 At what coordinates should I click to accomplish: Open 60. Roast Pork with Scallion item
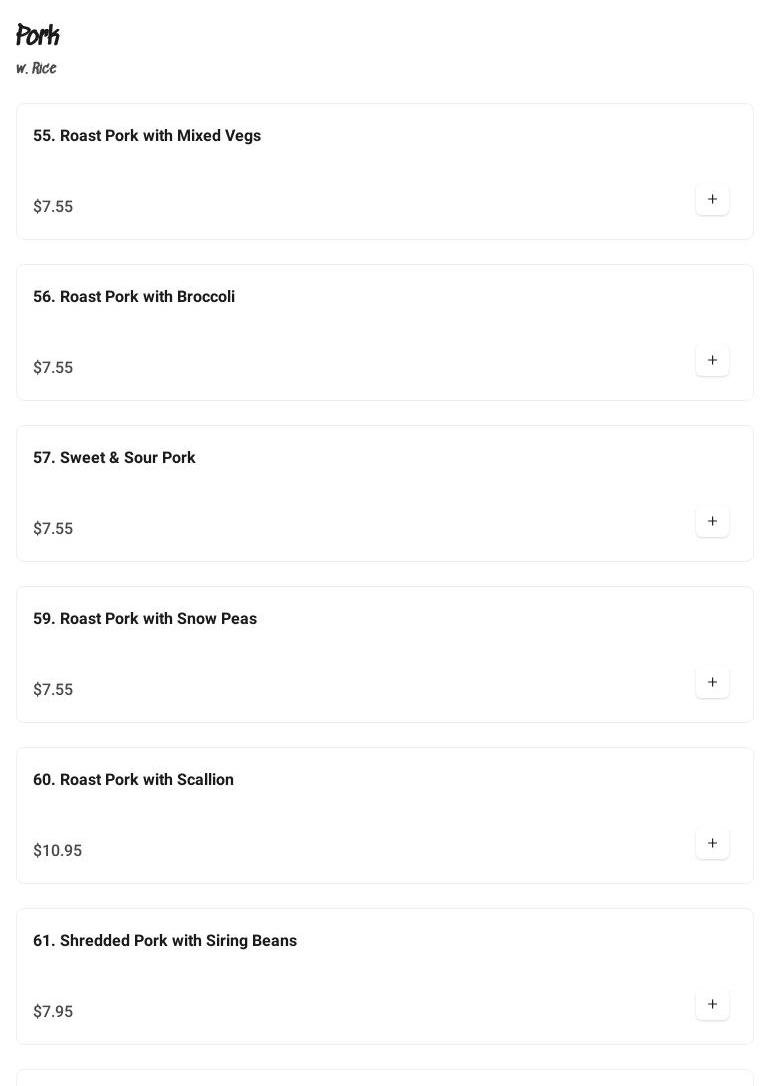[x=133, y=780]
